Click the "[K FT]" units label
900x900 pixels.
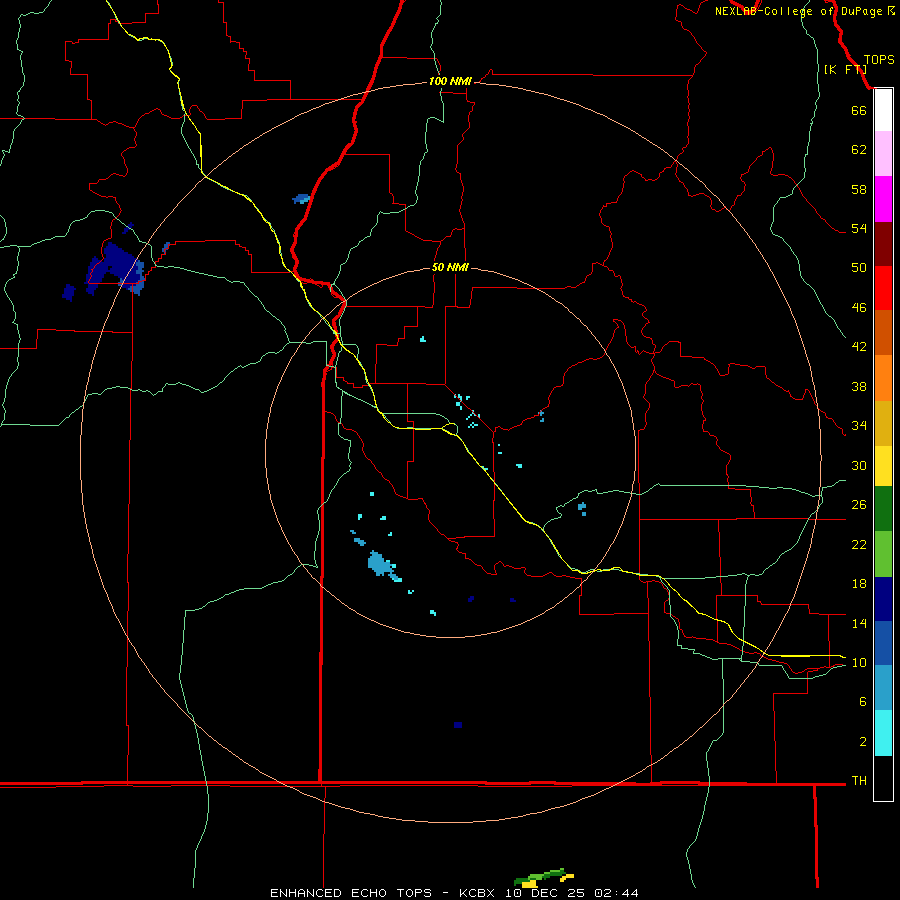point(845,69)
